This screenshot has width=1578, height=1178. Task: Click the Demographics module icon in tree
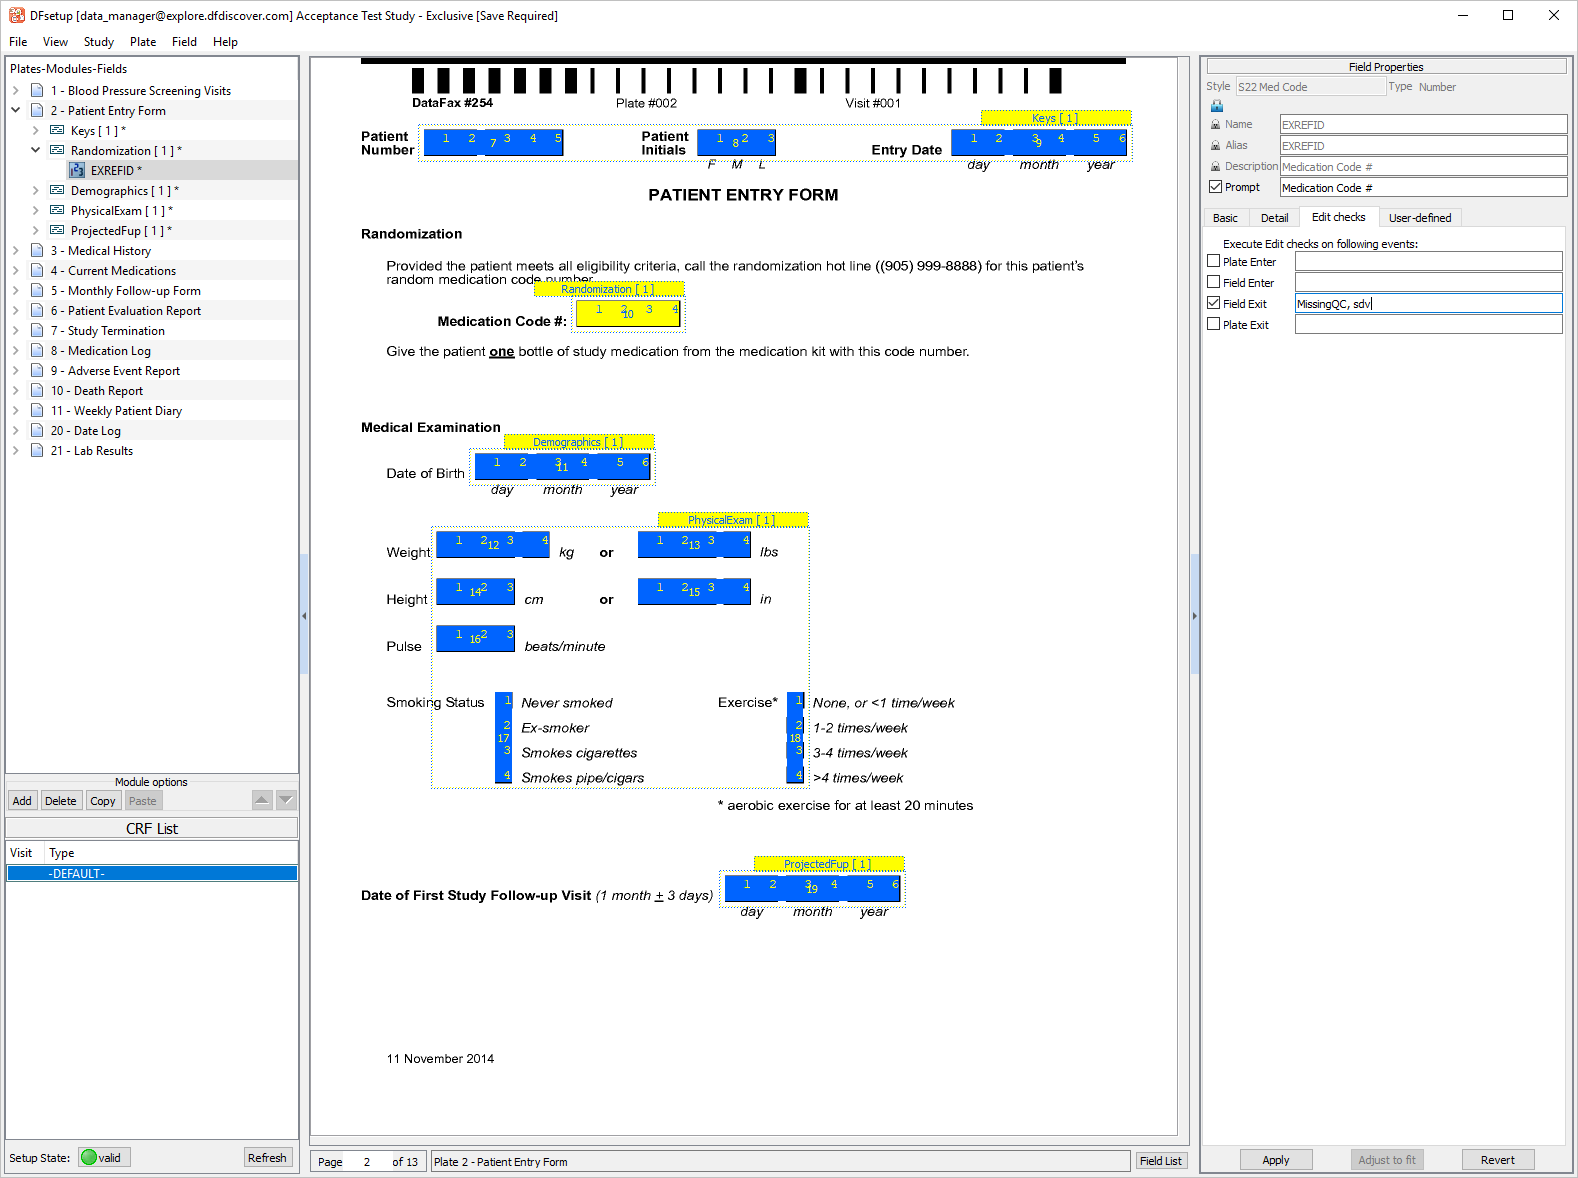pyautogui.click(x=57, y=191)
